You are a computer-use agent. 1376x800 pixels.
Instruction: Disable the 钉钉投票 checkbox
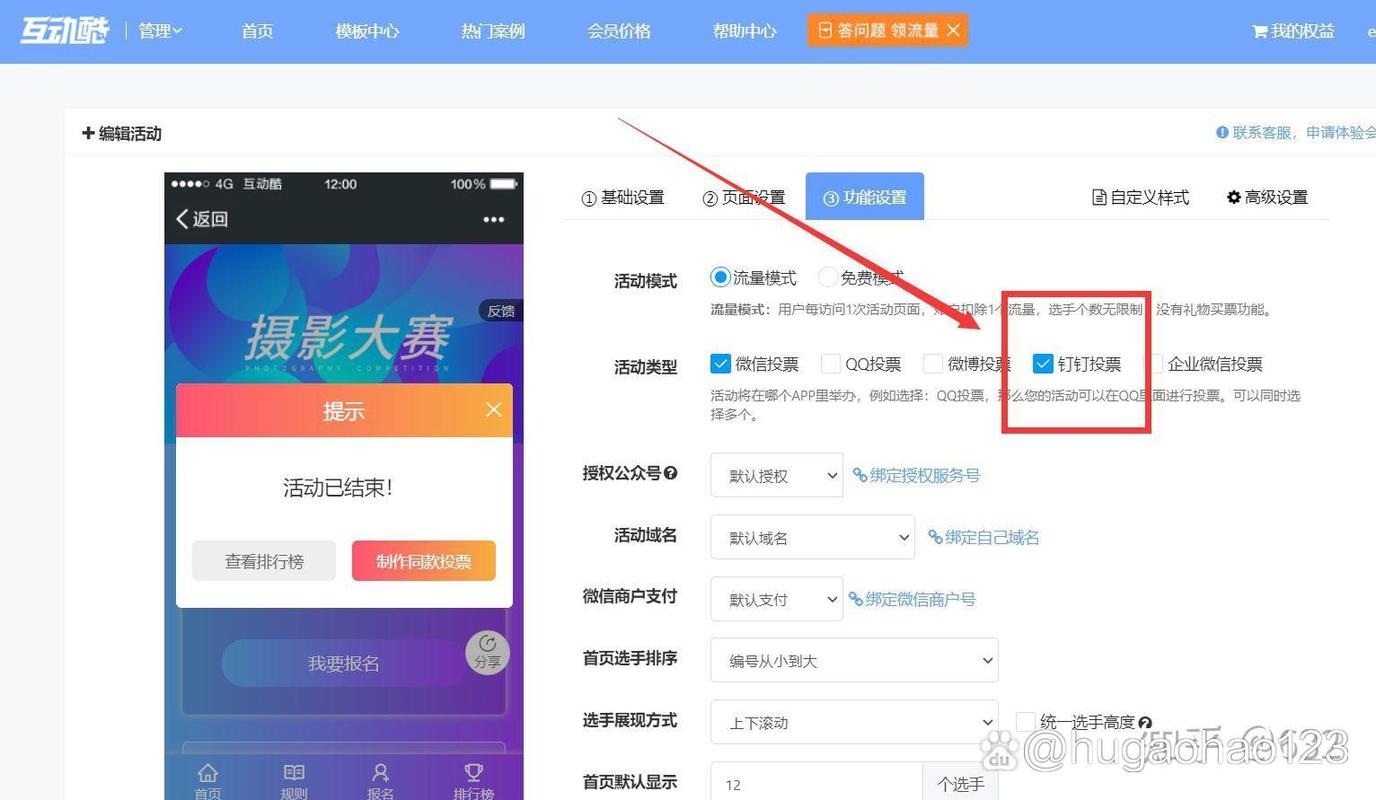(x=1041, y=363)
